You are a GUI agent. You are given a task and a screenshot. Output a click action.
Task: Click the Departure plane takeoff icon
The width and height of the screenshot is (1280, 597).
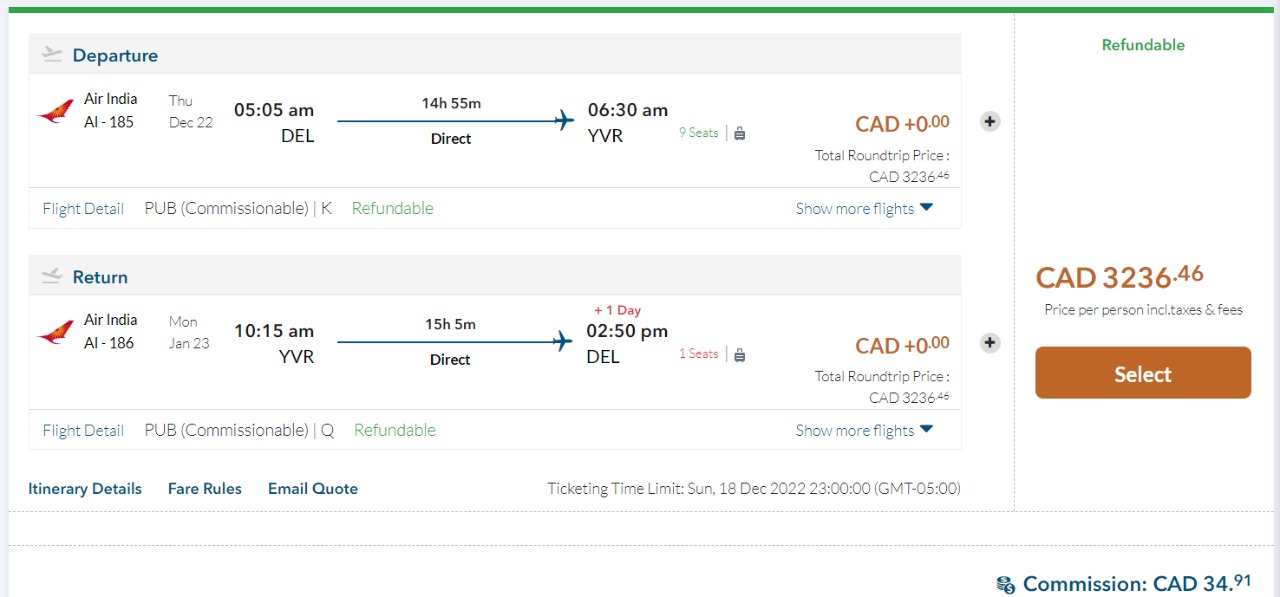[53, 55]
